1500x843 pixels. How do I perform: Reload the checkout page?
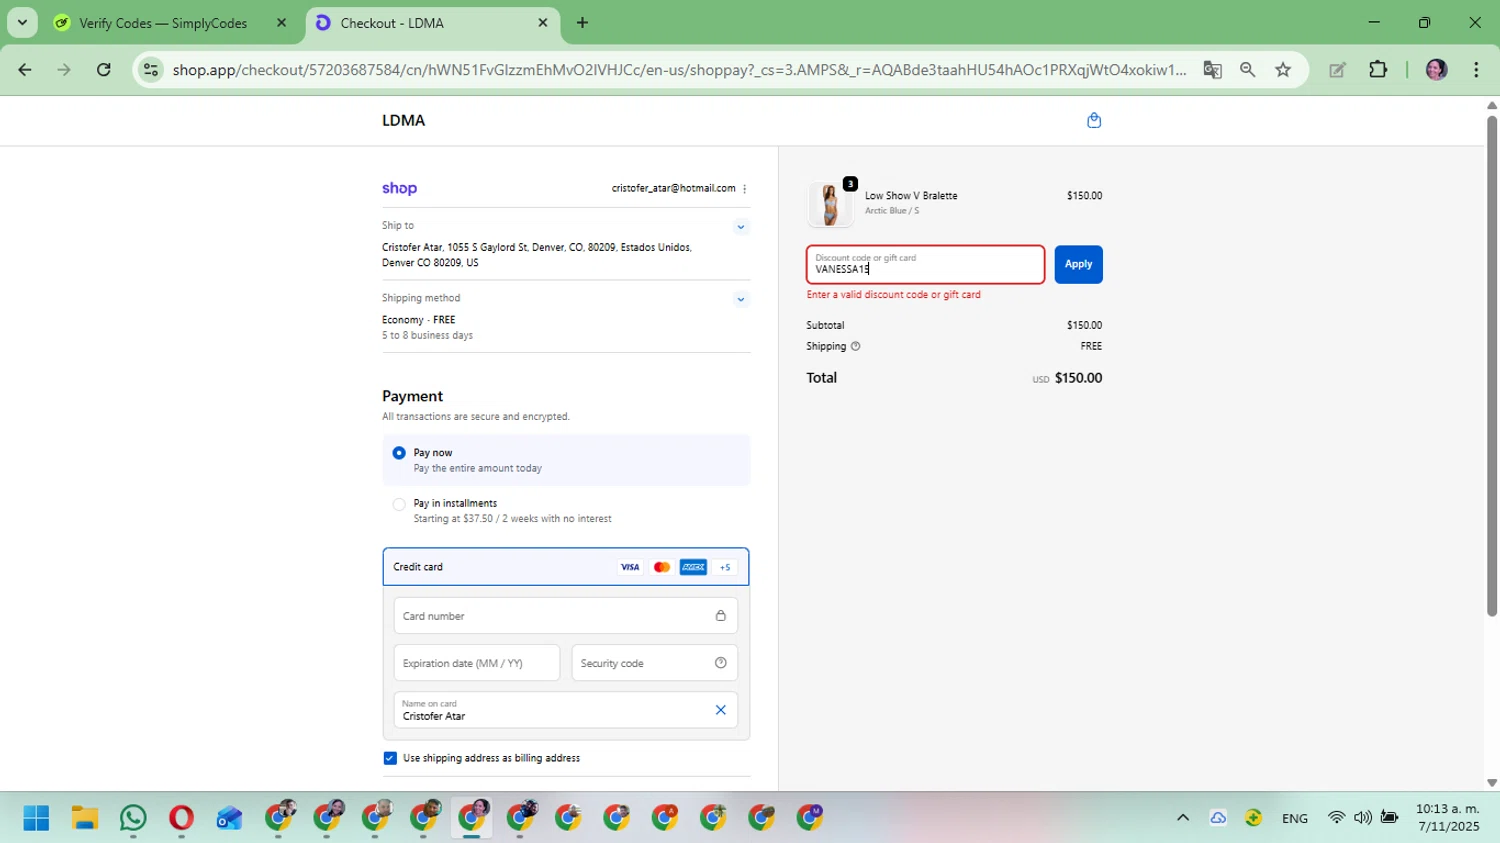(x=103, y=69)
